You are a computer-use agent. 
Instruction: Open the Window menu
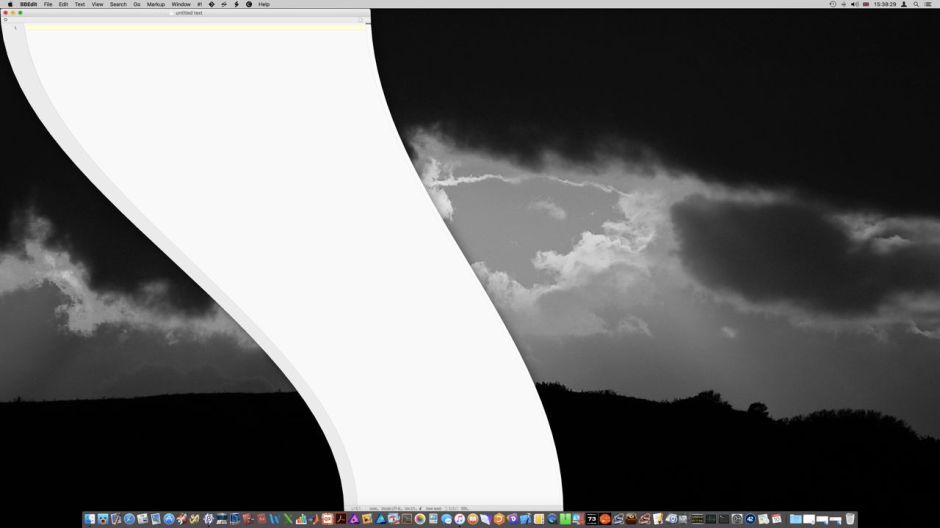tap(181, 4)
